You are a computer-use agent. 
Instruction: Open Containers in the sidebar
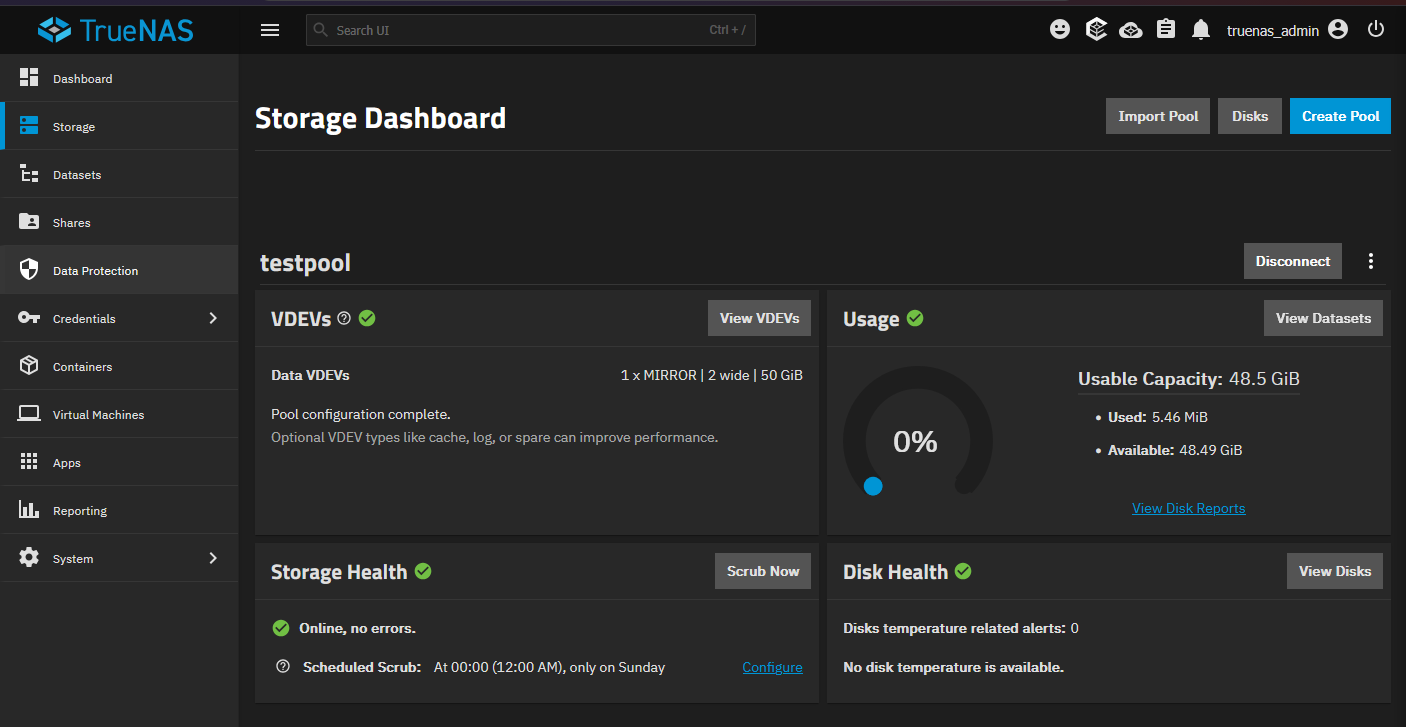click(x=119, y=367)
